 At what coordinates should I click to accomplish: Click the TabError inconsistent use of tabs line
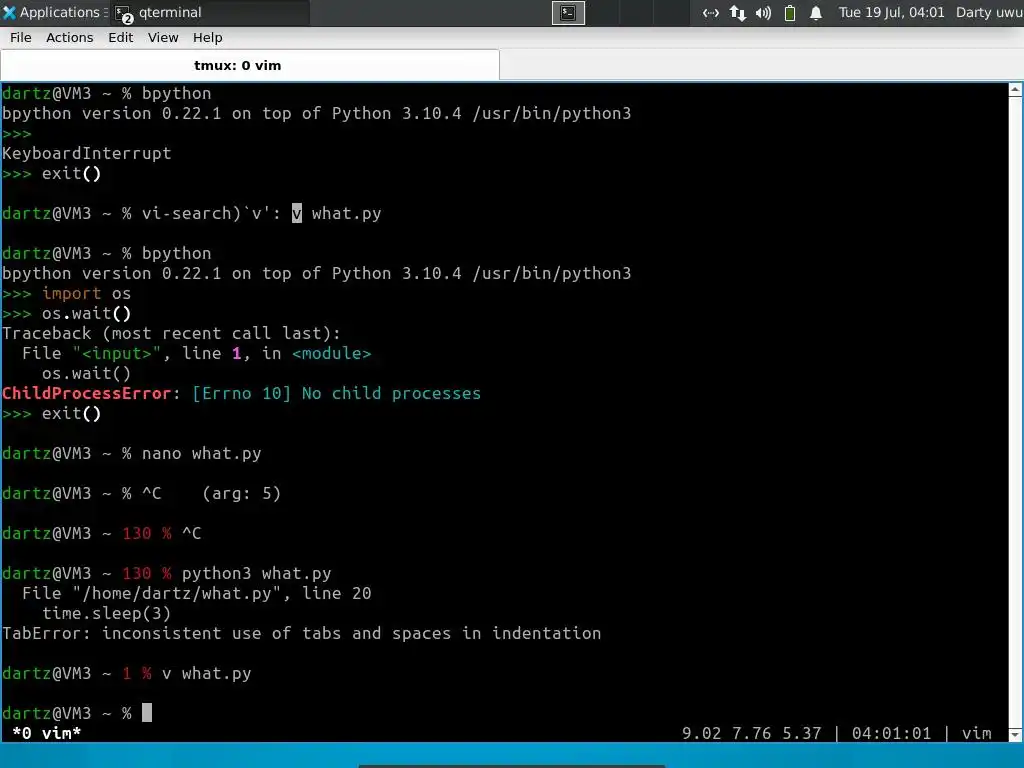[x=302, y=633]
